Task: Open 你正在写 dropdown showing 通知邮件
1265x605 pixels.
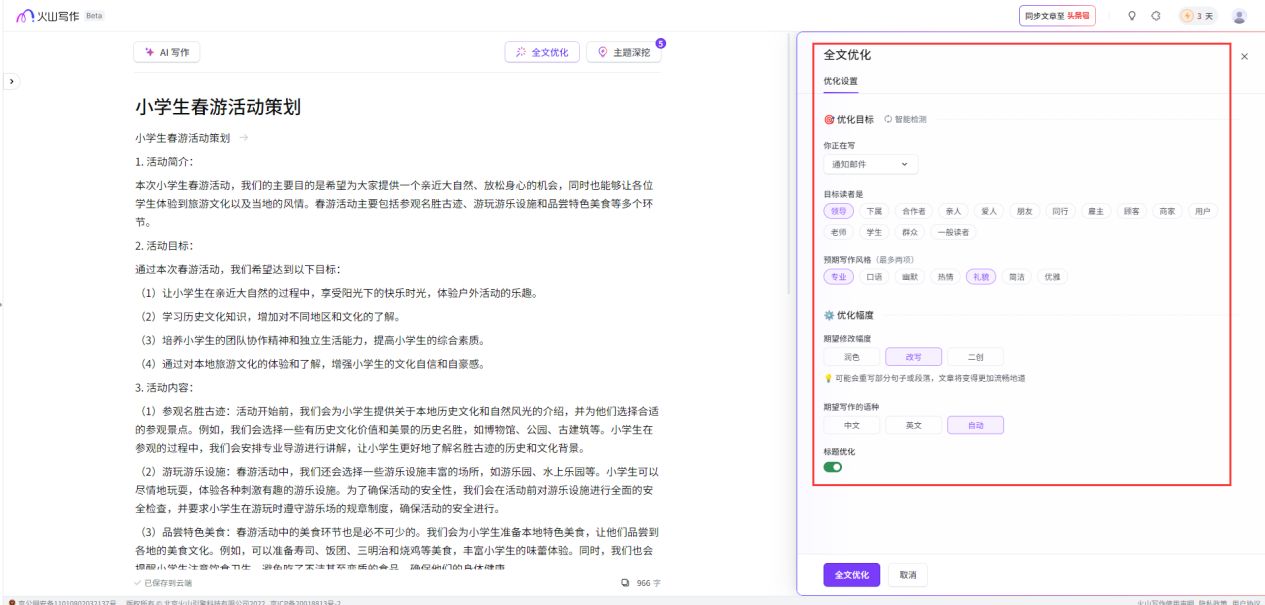Action: coord(870,164)
